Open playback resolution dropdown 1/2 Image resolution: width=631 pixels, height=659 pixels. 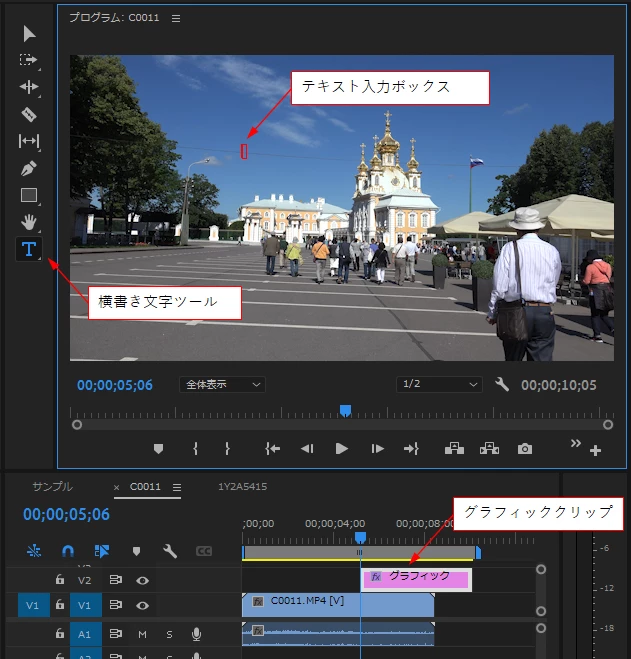point(439,384)
